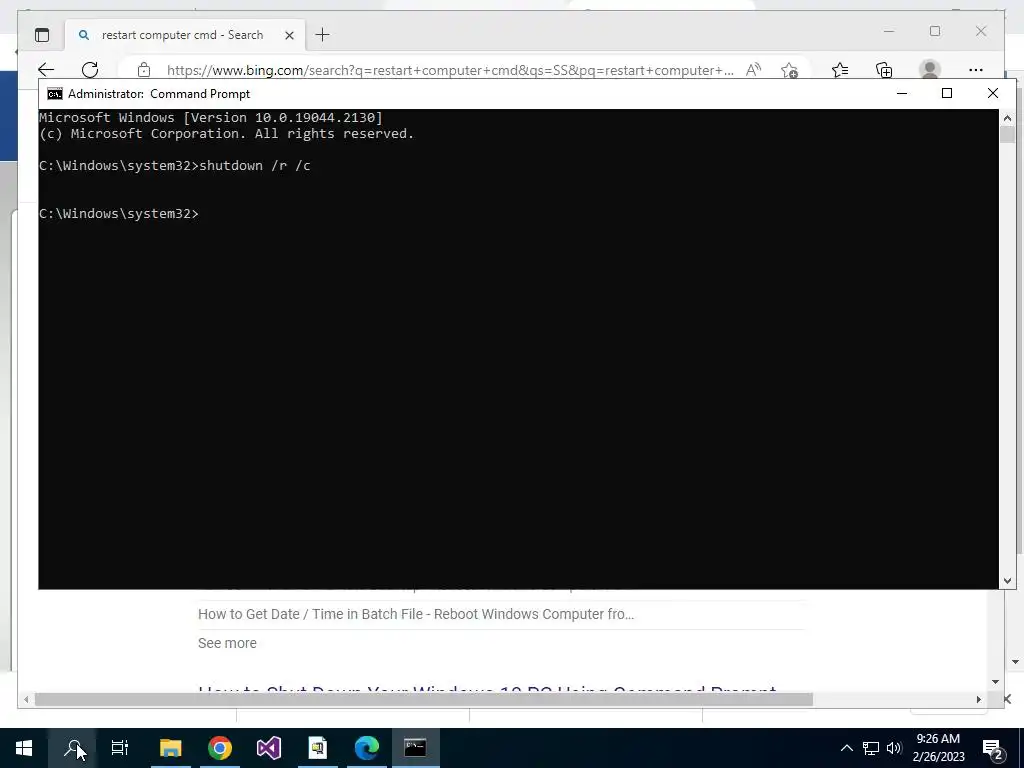
Task: Click Command Prompt scrollbar down arrow
Action: click(x=1007, y=581)
